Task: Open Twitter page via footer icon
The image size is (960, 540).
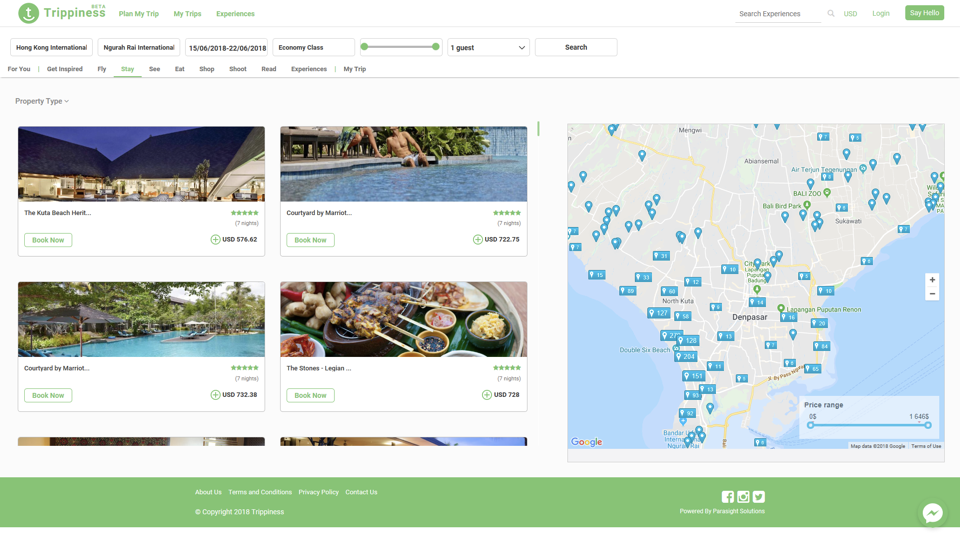Action: [x=759, y=497]
